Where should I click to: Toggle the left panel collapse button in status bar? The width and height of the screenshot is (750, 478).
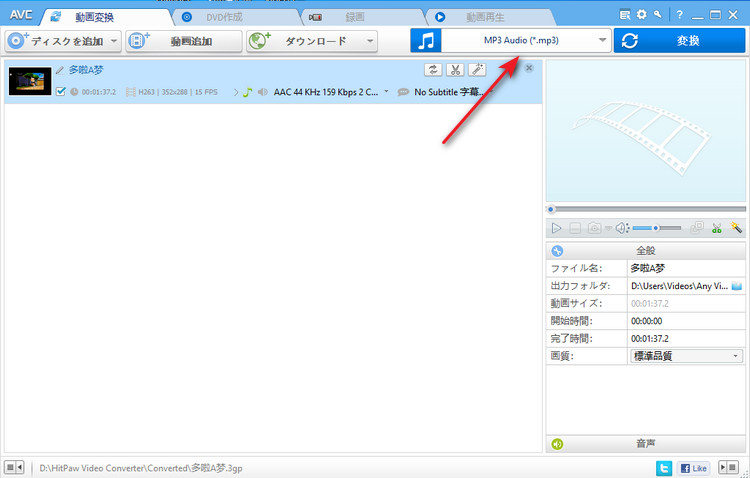[x=14, y=467]
